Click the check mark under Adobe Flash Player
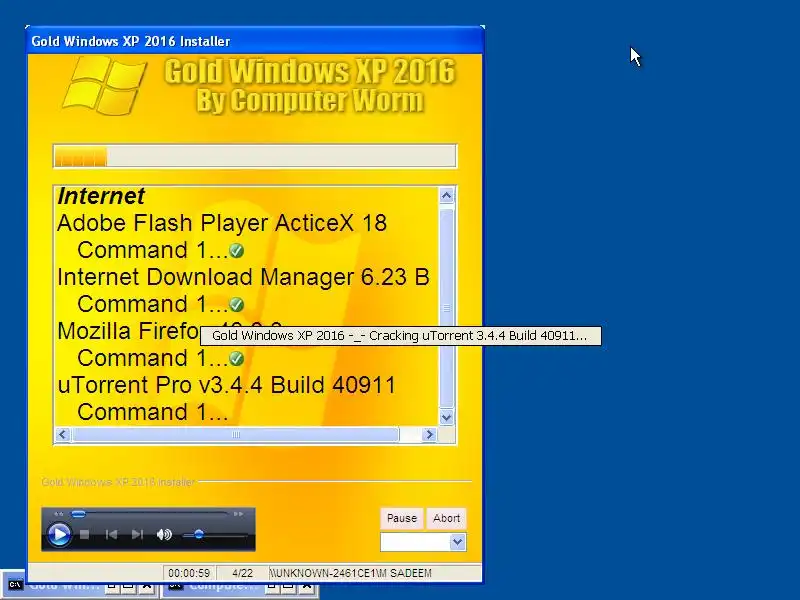 (x=236, y=251)
